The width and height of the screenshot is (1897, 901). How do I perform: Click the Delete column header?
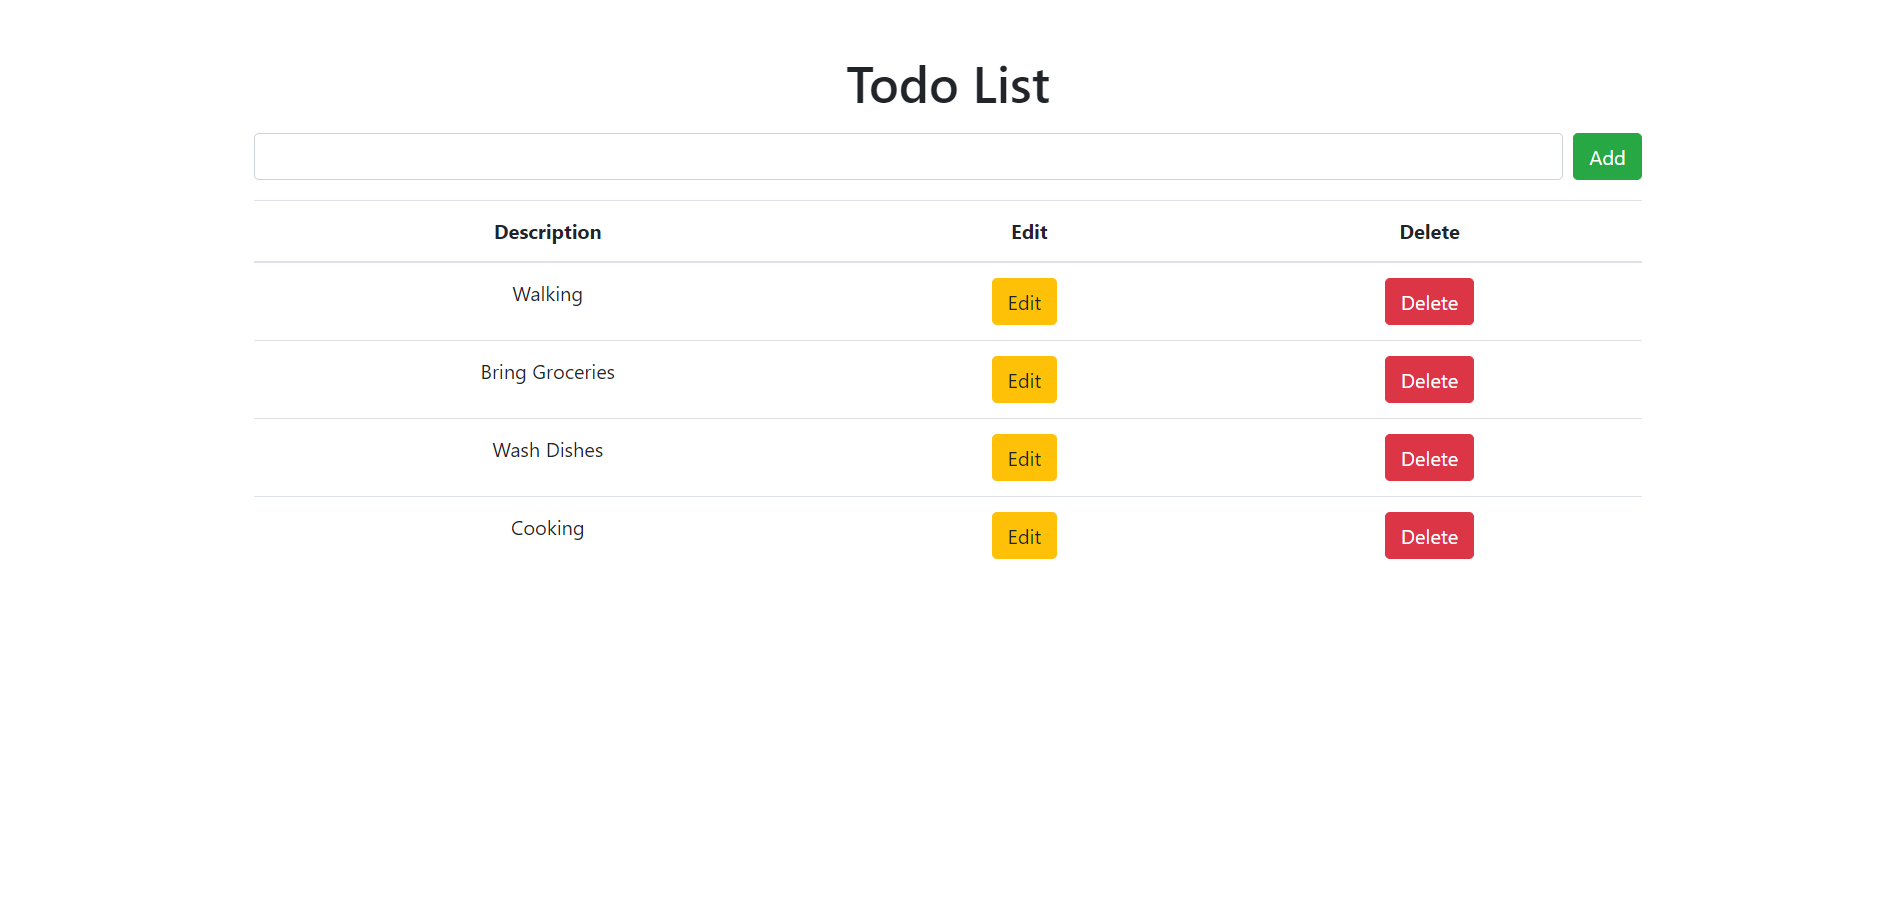(x=1429, y=232)
